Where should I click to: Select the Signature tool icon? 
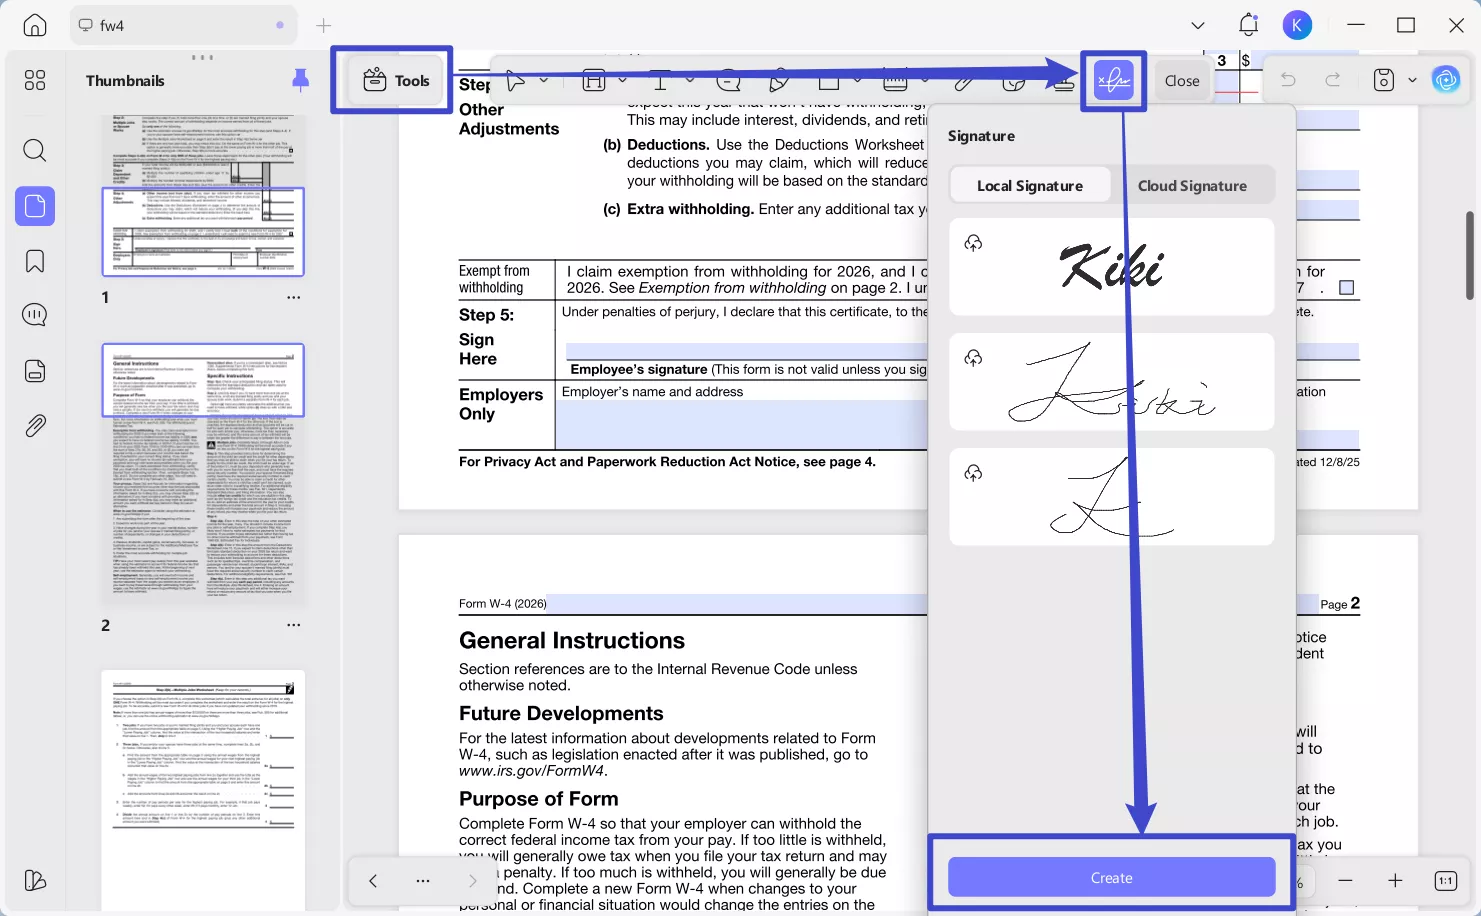[x=1113, y=80]
